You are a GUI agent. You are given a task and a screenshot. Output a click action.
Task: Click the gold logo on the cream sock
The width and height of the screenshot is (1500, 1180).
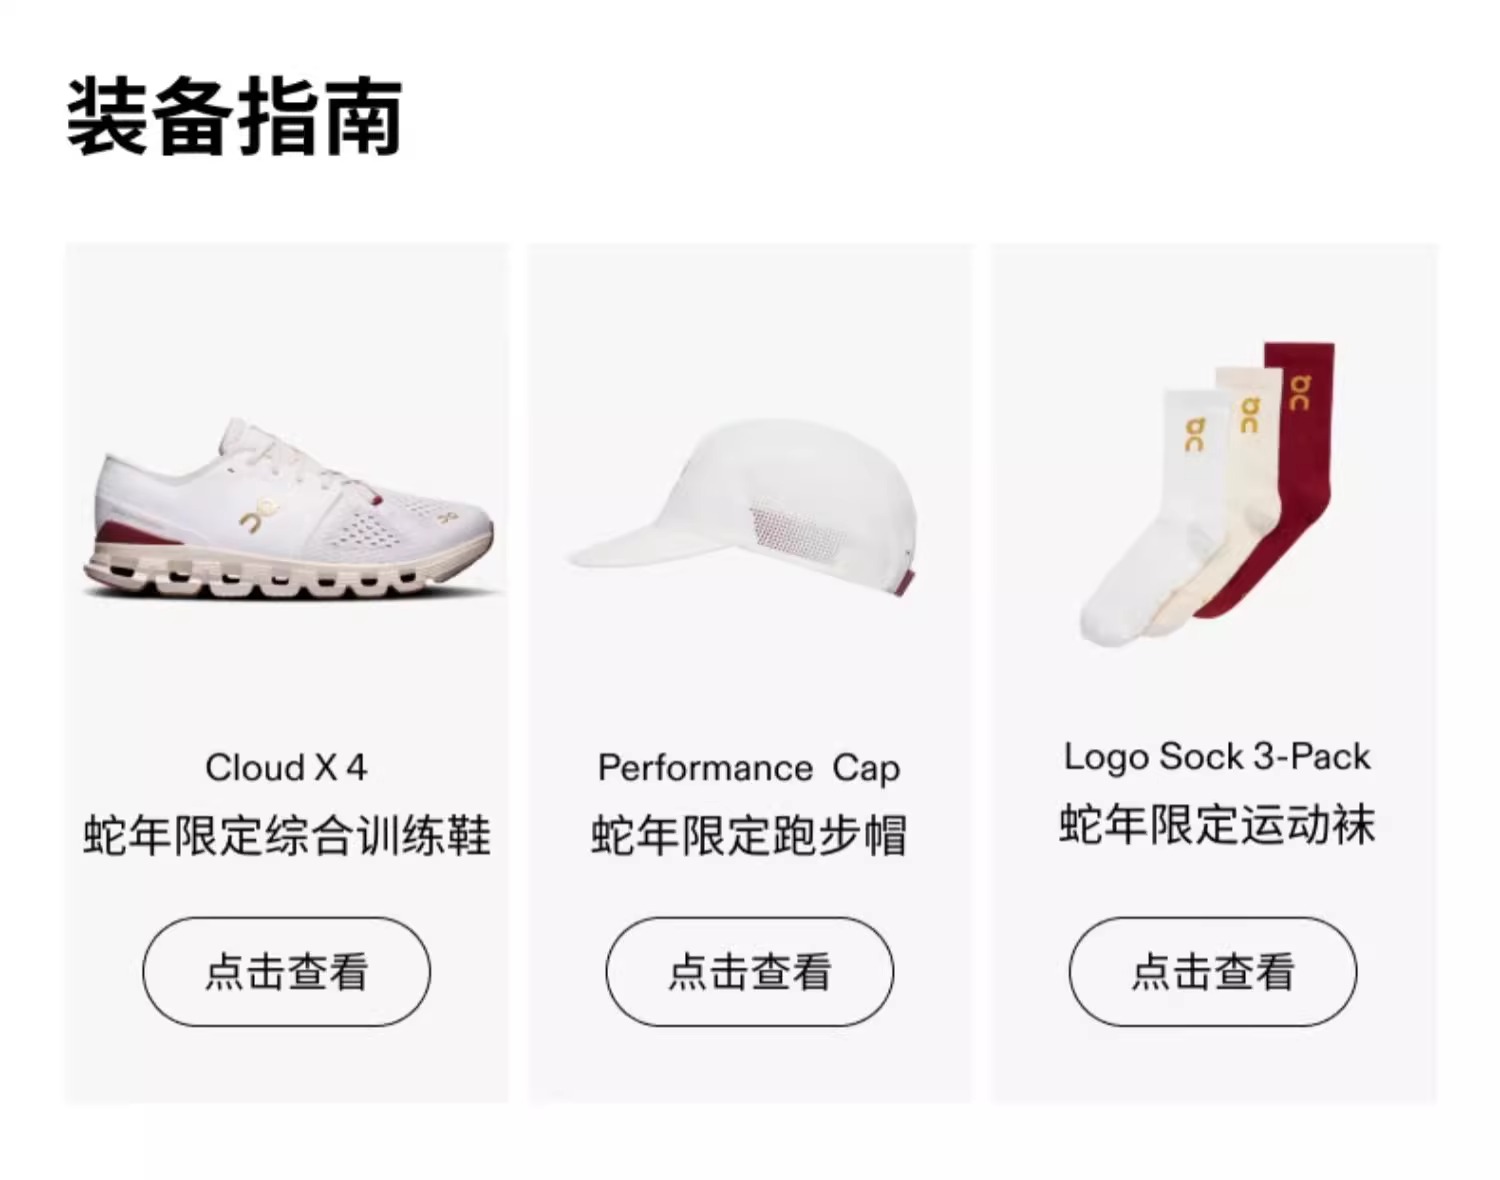click(x=1249, y=415)
